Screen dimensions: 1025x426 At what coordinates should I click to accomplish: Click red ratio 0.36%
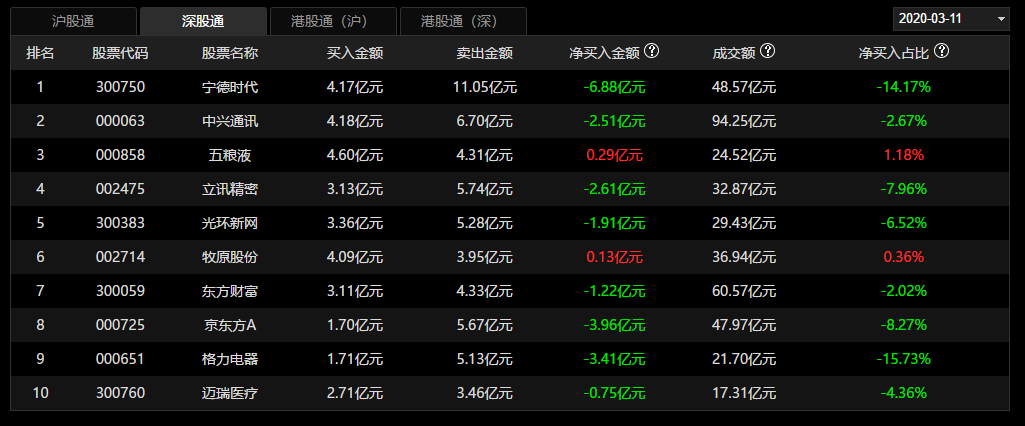903,257
